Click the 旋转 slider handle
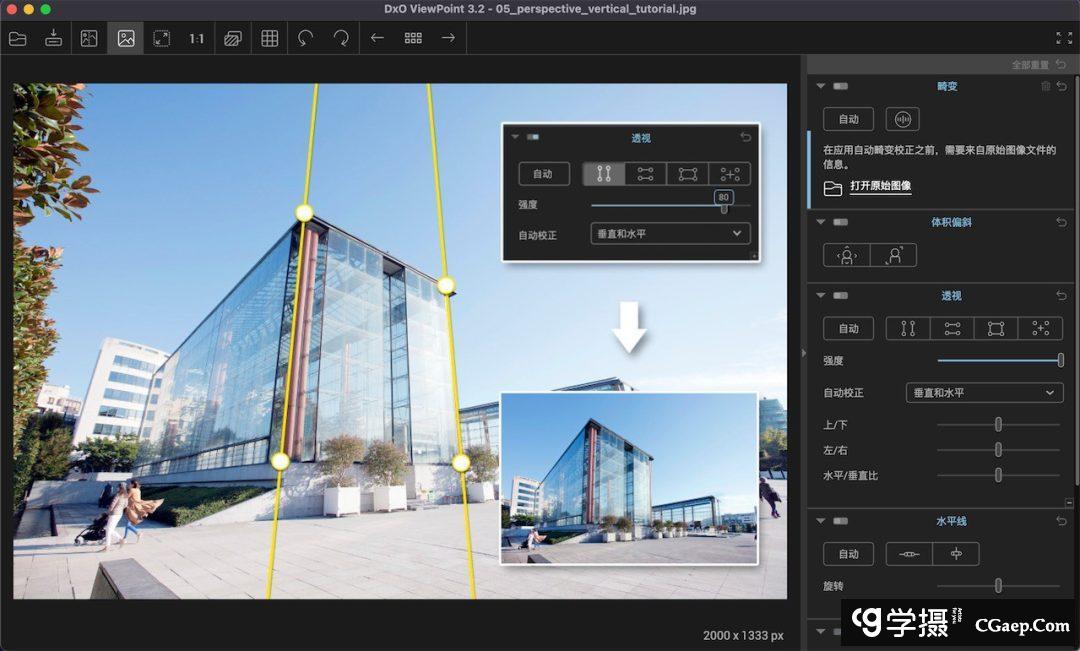The image size is (1080, 651). pyautogui.click(x=998, y=586)
